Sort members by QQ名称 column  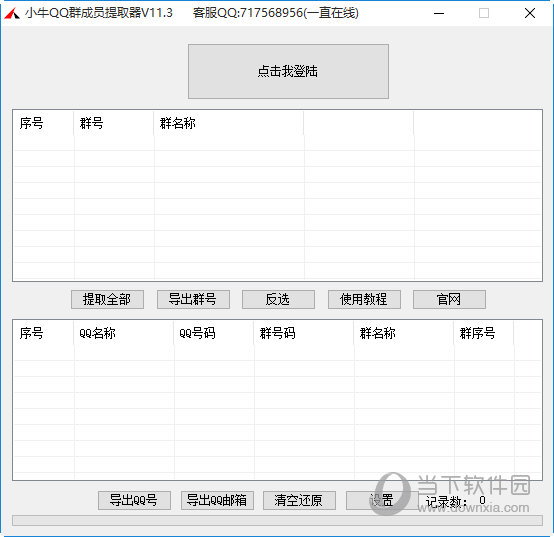124,333
